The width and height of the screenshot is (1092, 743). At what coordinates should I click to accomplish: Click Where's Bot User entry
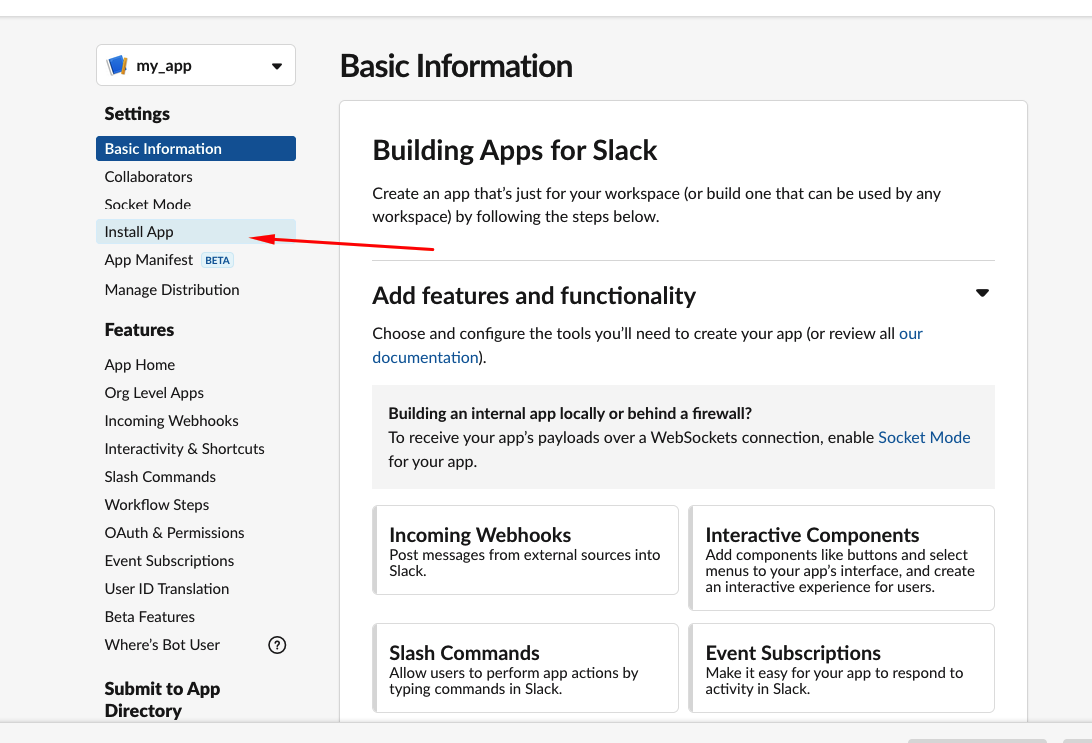point(162,645)
